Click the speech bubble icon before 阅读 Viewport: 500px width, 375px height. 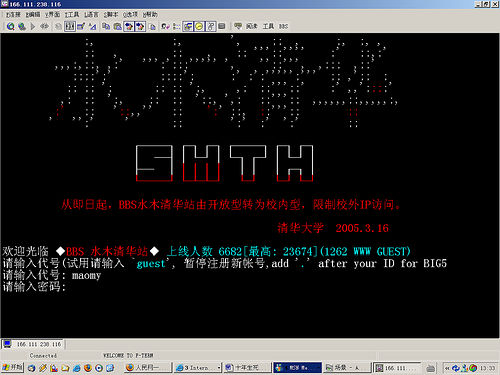click(x=238, y=26)
